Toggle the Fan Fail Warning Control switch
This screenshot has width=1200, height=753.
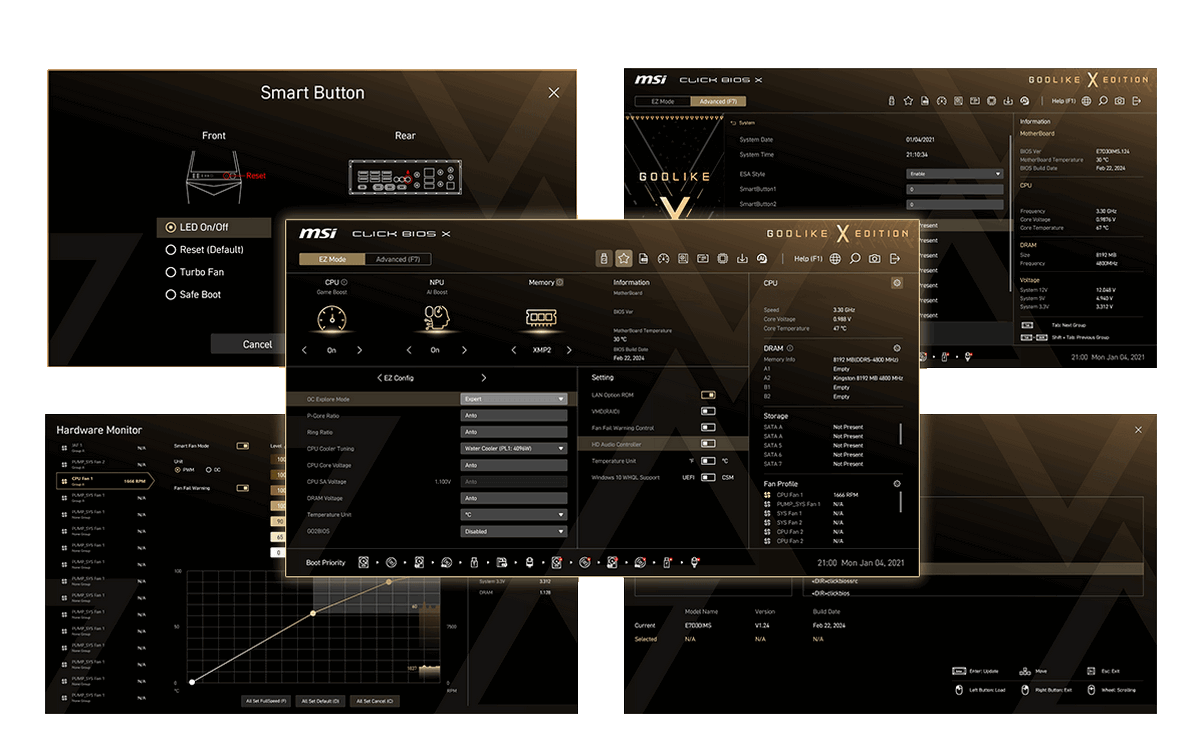708,428
